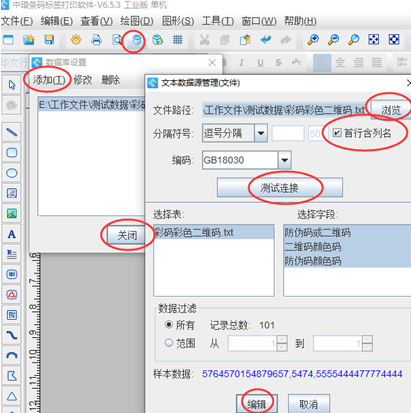Click the zoom in magnifier icon
Viewport: 411px width, 413px height.
point(313,40)
